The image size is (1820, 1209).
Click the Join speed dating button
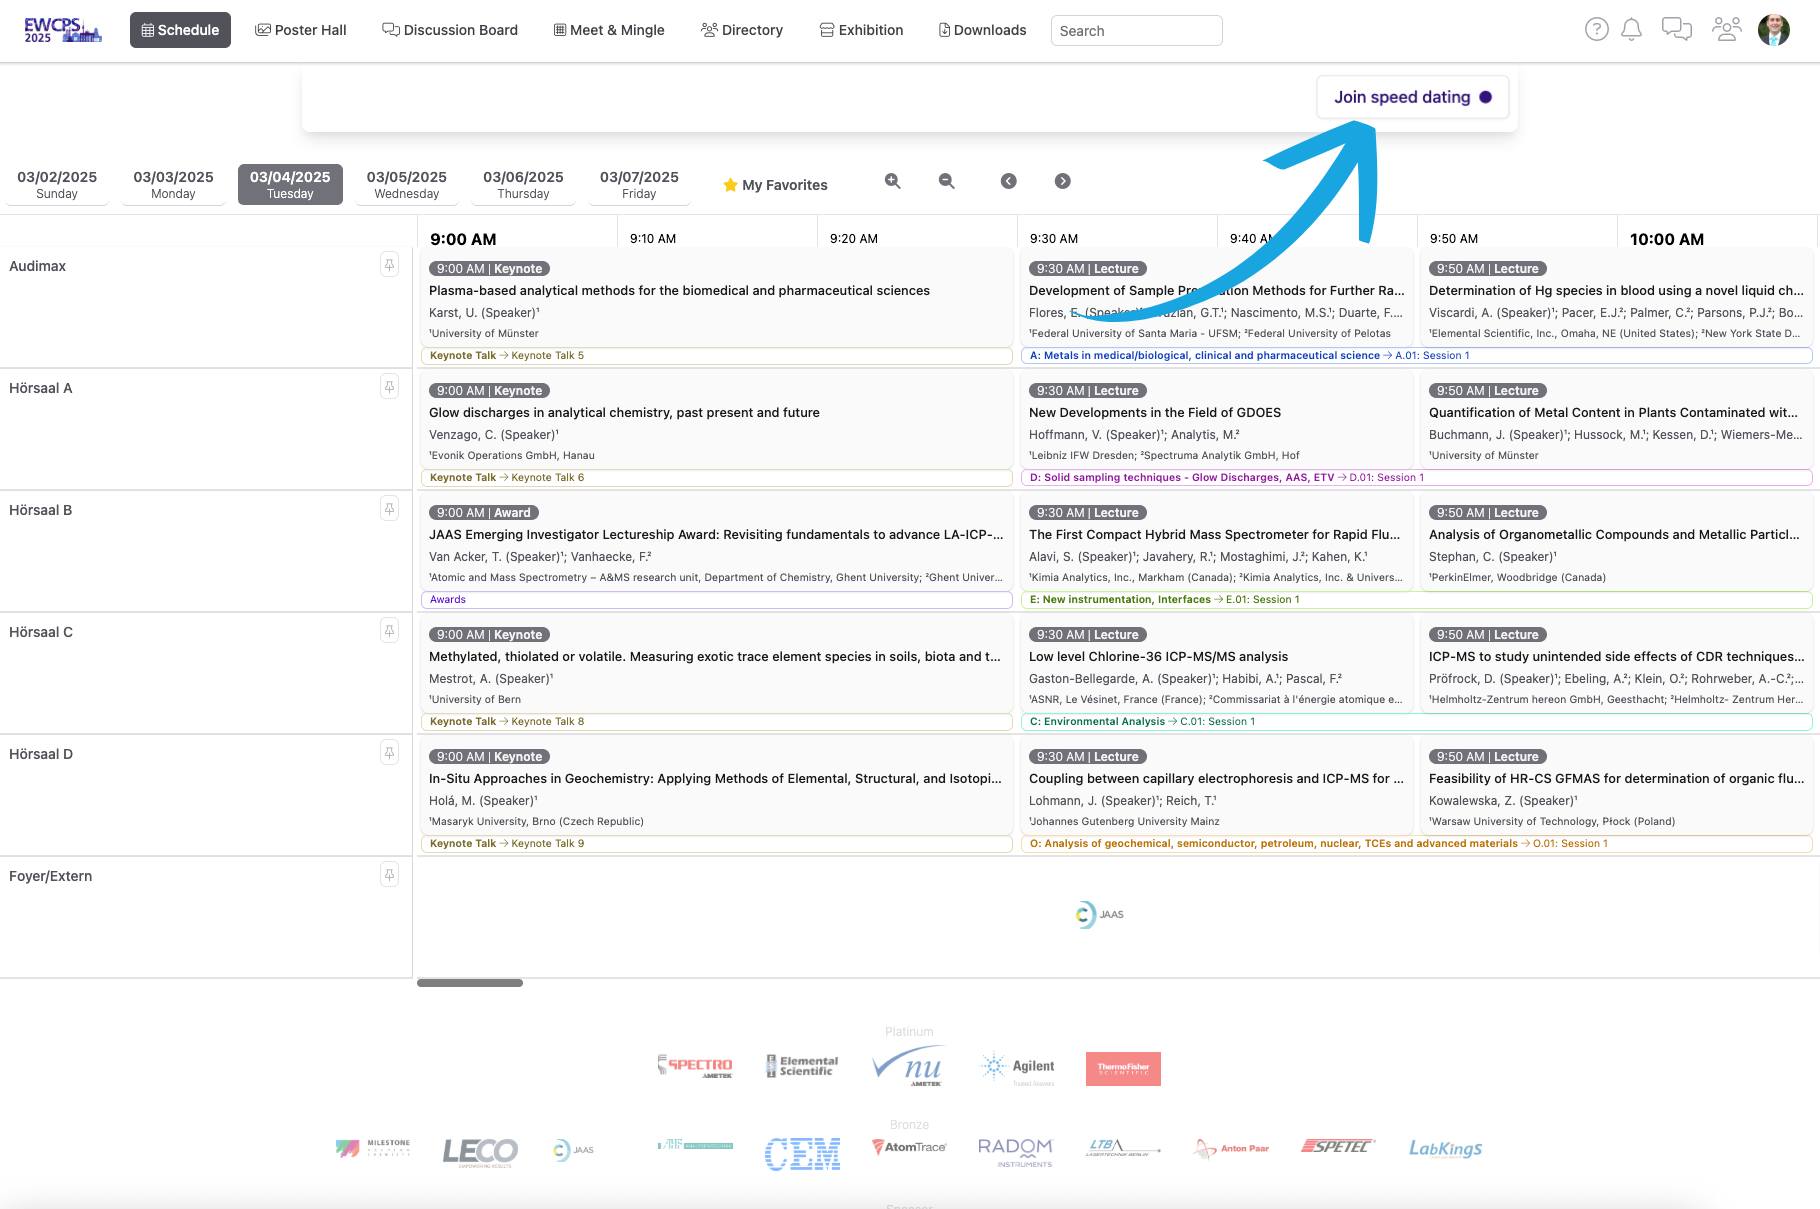pyautogui.click(x=1411, y=97)
